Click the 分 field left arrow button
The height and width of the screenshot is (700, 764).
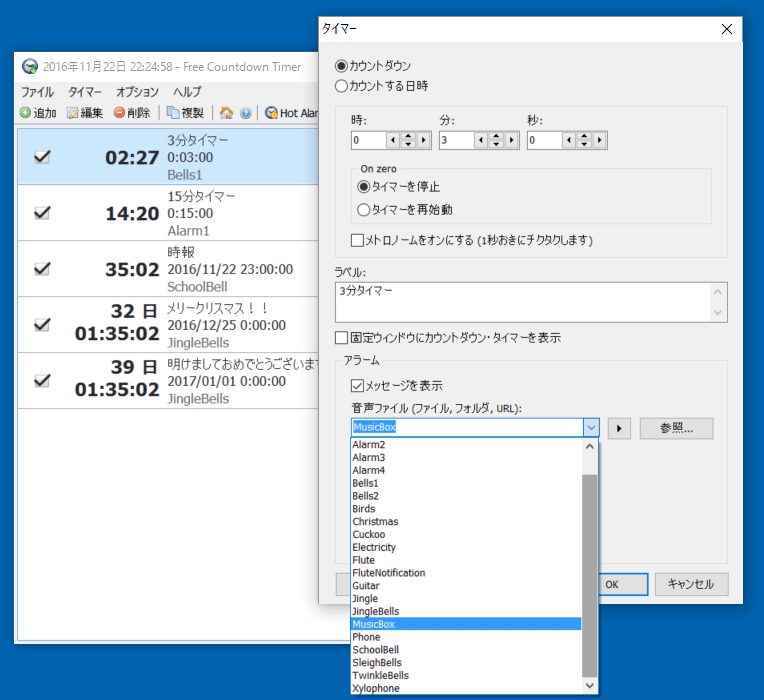click(x=481, y=140)
